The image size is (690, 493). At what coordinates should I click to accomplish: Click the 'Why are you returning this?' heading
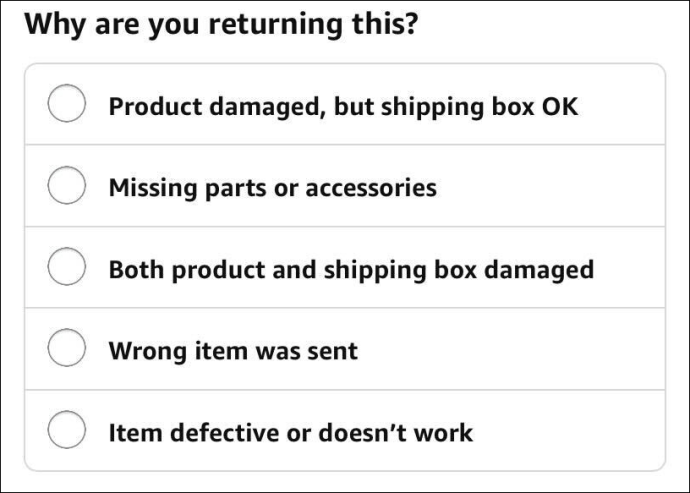(221, 25)
